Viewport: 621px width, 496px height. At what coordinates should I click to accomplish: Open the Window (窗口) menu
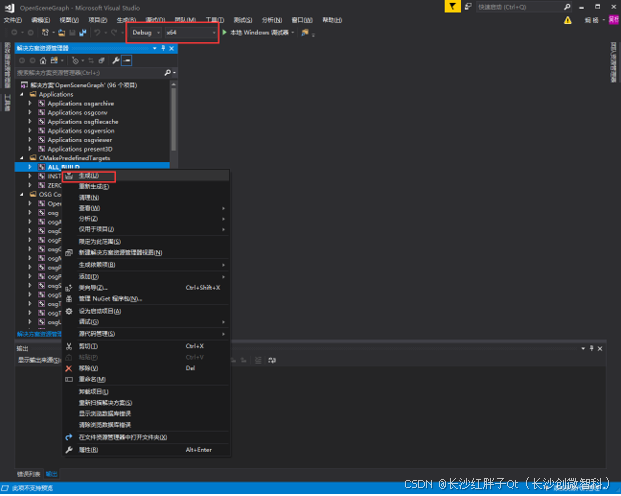pyautogui.click(x=302, y=20)
